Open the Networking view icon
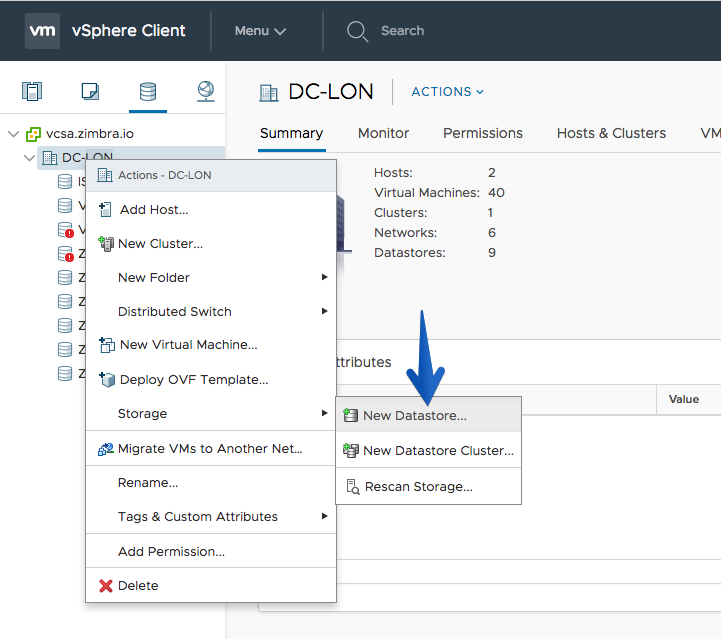The image size is (721, 639). pos(206,91)
